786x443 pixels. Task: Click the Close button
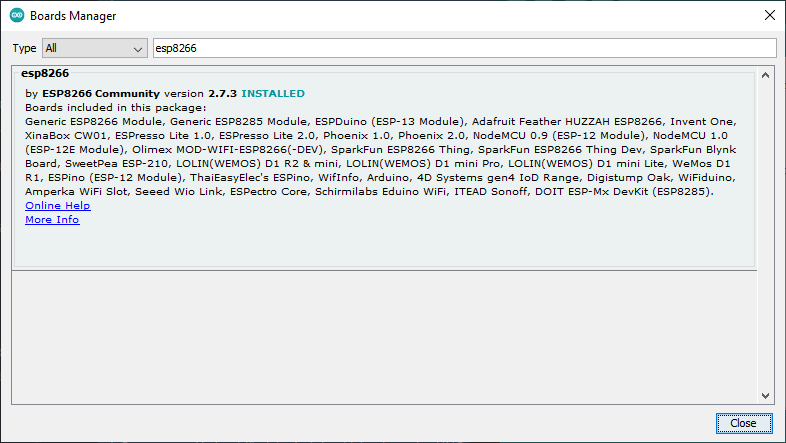pos(744,423)
